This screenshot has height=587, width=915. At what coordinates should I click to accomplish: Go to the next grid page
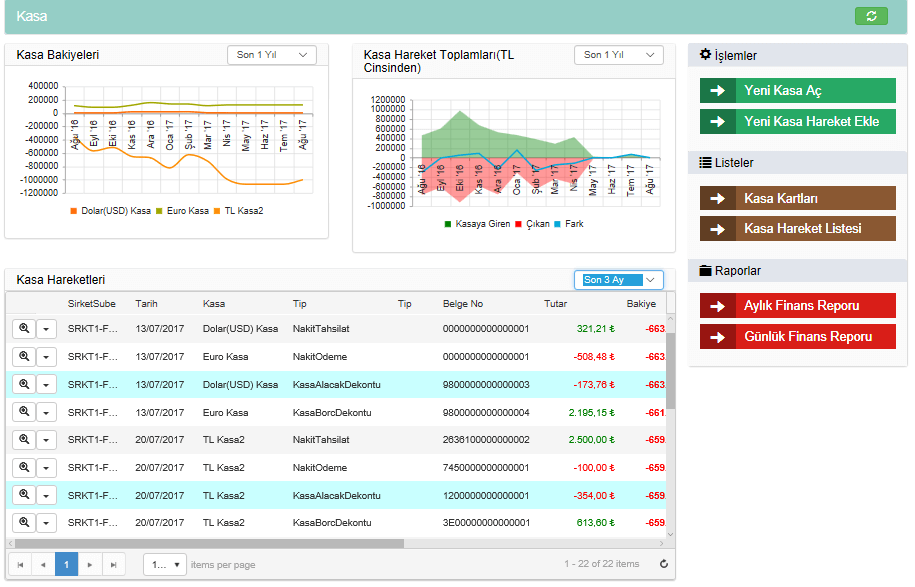point(90,564)
